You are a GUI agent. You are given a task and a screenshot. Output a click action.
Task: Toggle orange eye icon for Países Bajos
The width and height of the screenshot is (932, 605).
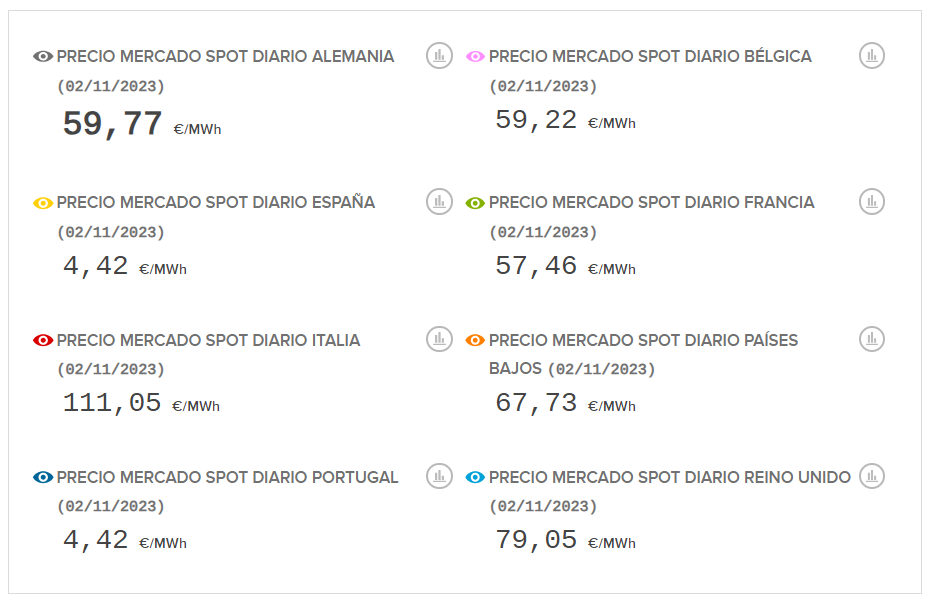tap(476, 341)
